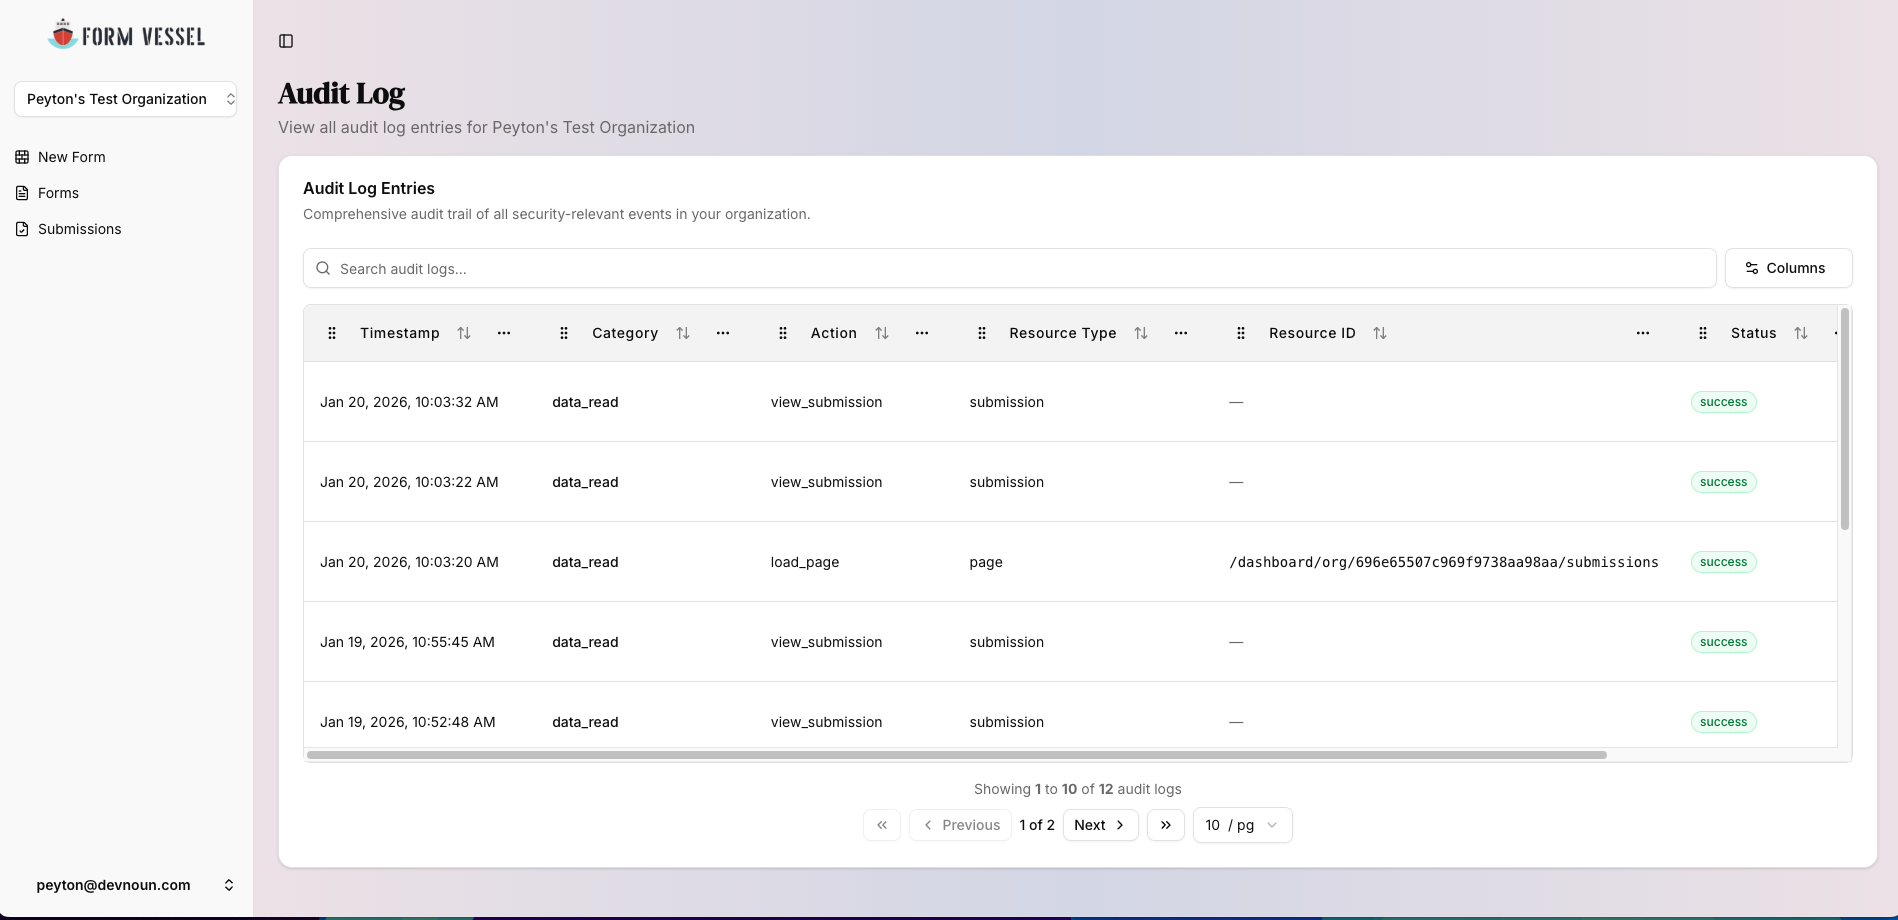The height and width of the screenshot is (920, 1898).
Task: Open the 10 per page dropdown
Action: (1242, 825)
